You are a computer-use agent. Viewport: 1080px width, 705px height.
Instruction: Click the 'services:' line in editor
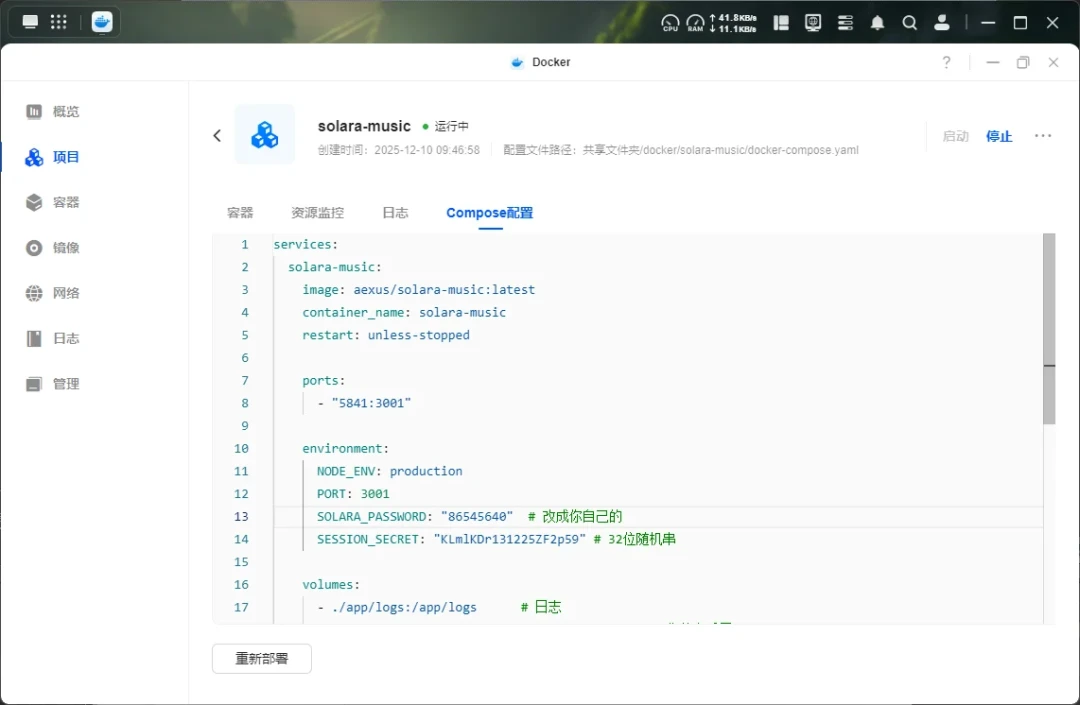click(305, 244)
